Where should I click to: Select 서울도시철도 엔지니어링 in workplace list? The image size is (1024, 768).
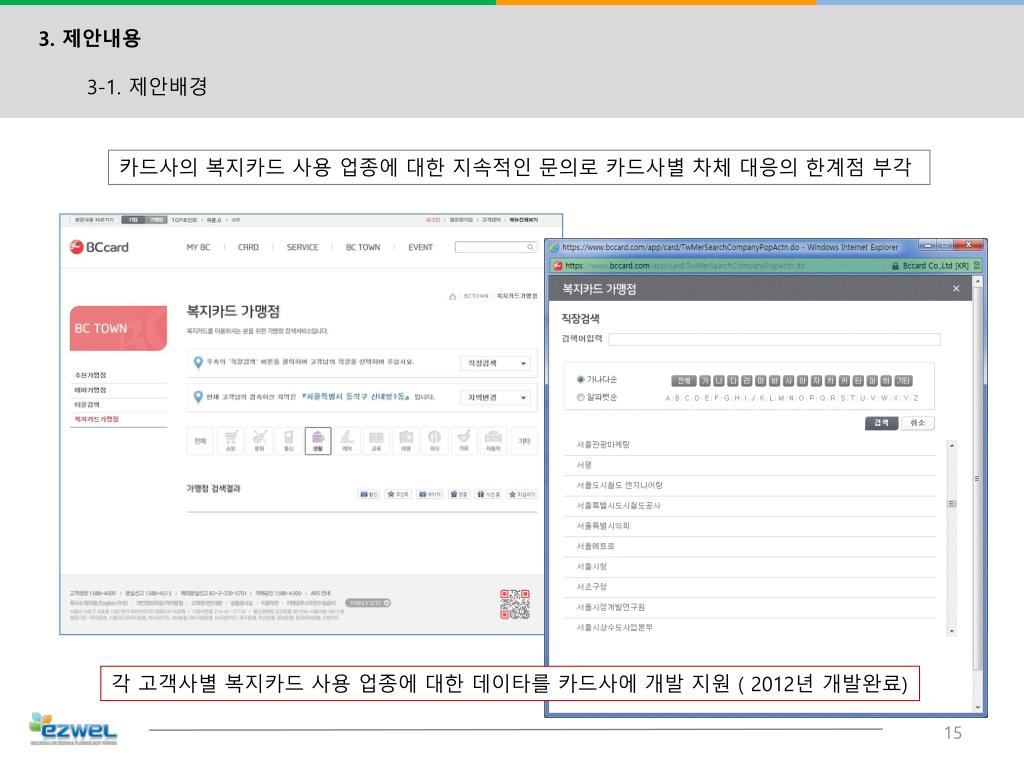point(619,485)
